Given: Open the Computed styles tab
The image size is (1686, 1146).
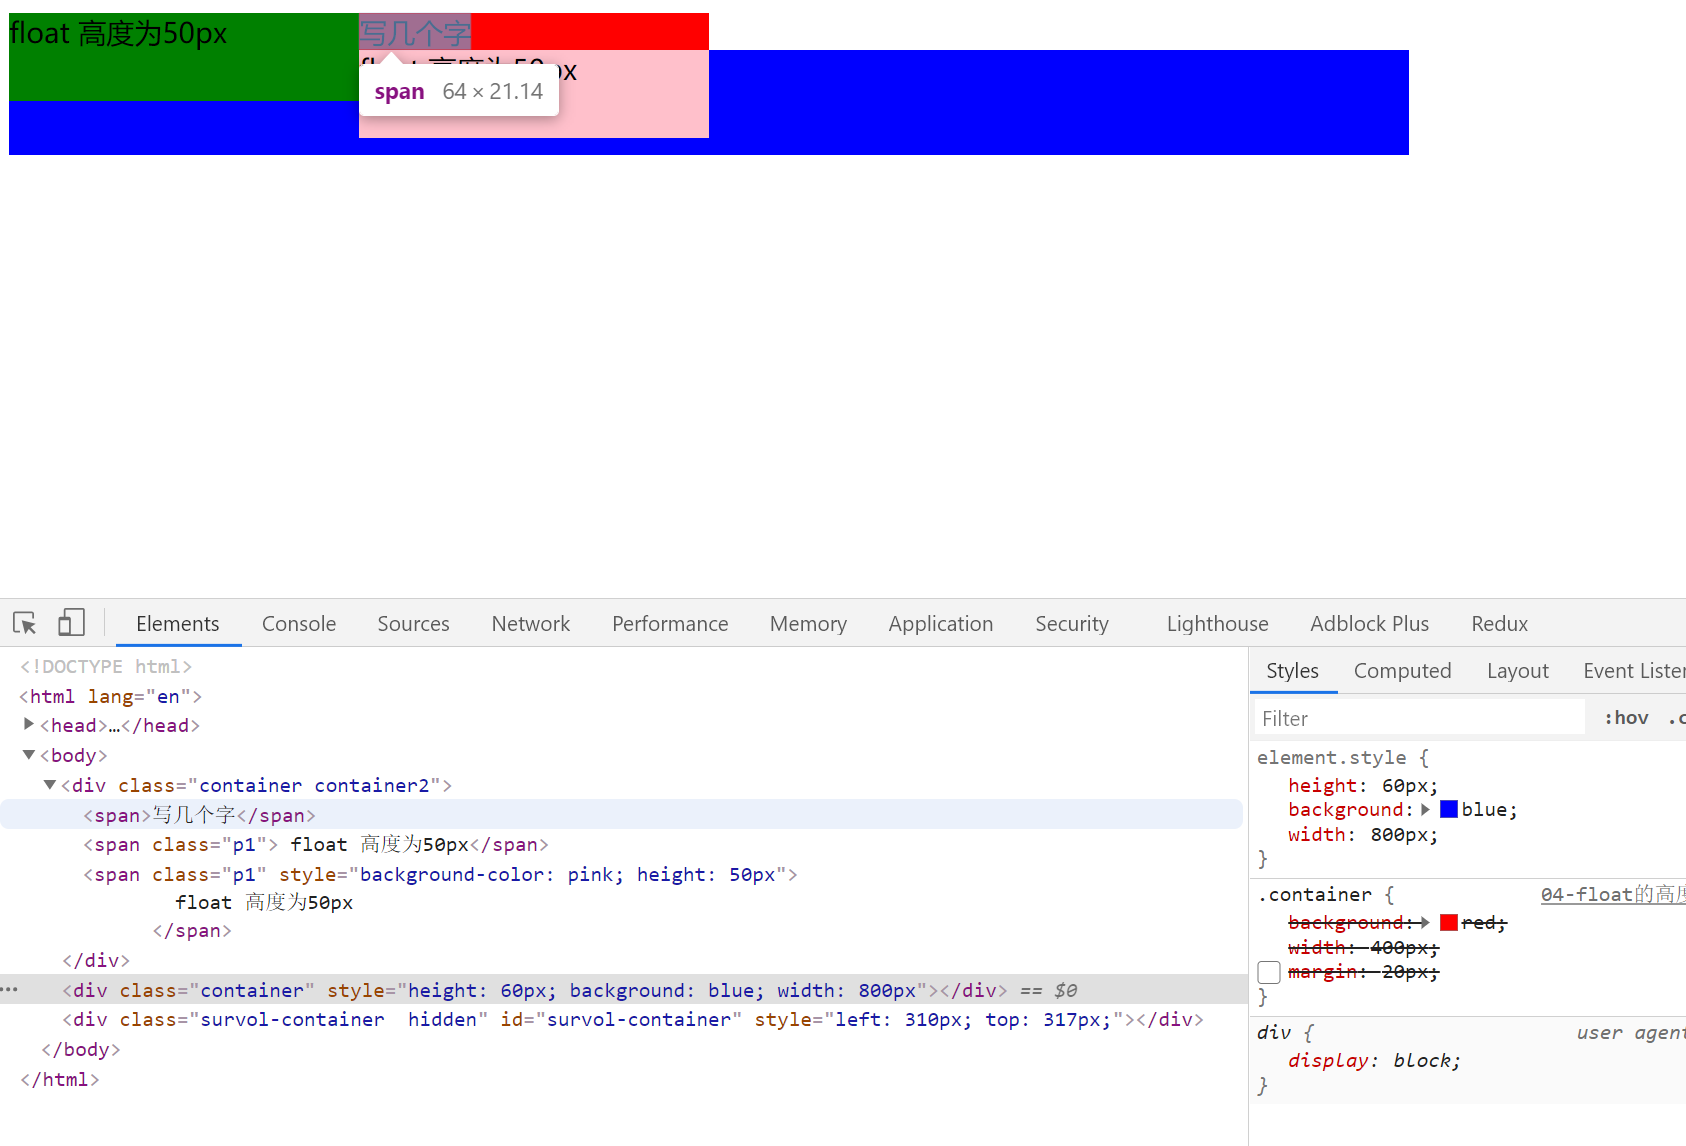Looking at the screenshot, I should click(x=1402, y=671).
